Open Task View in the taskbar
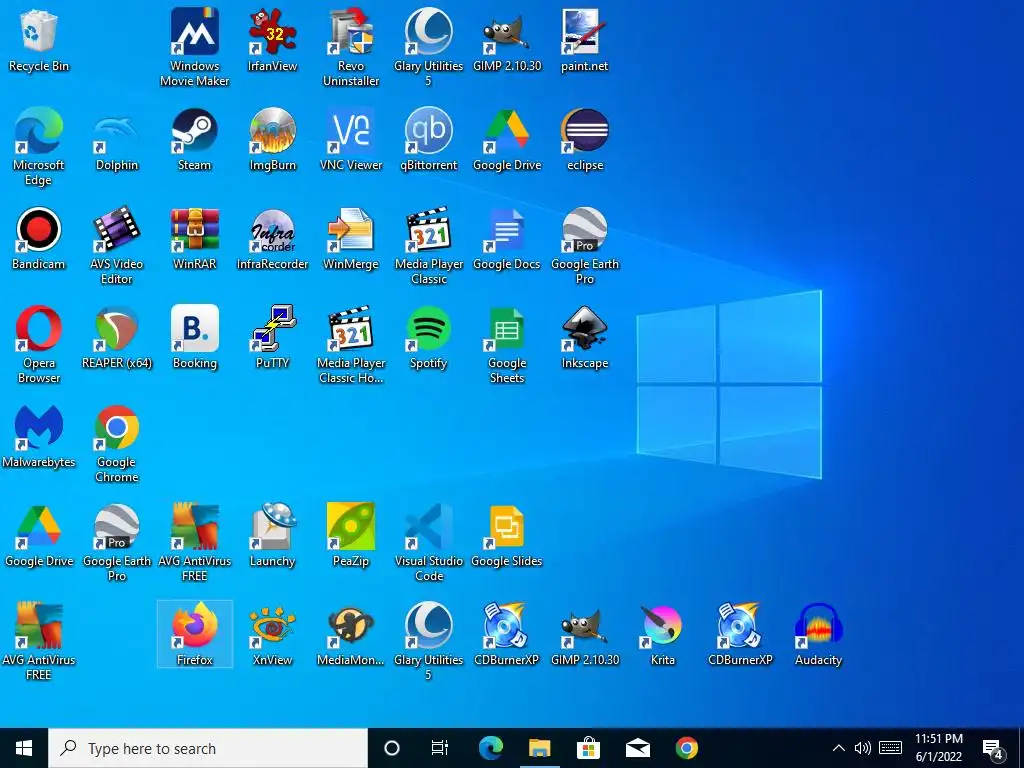The image size is (1024, 768). click(440, 748)
